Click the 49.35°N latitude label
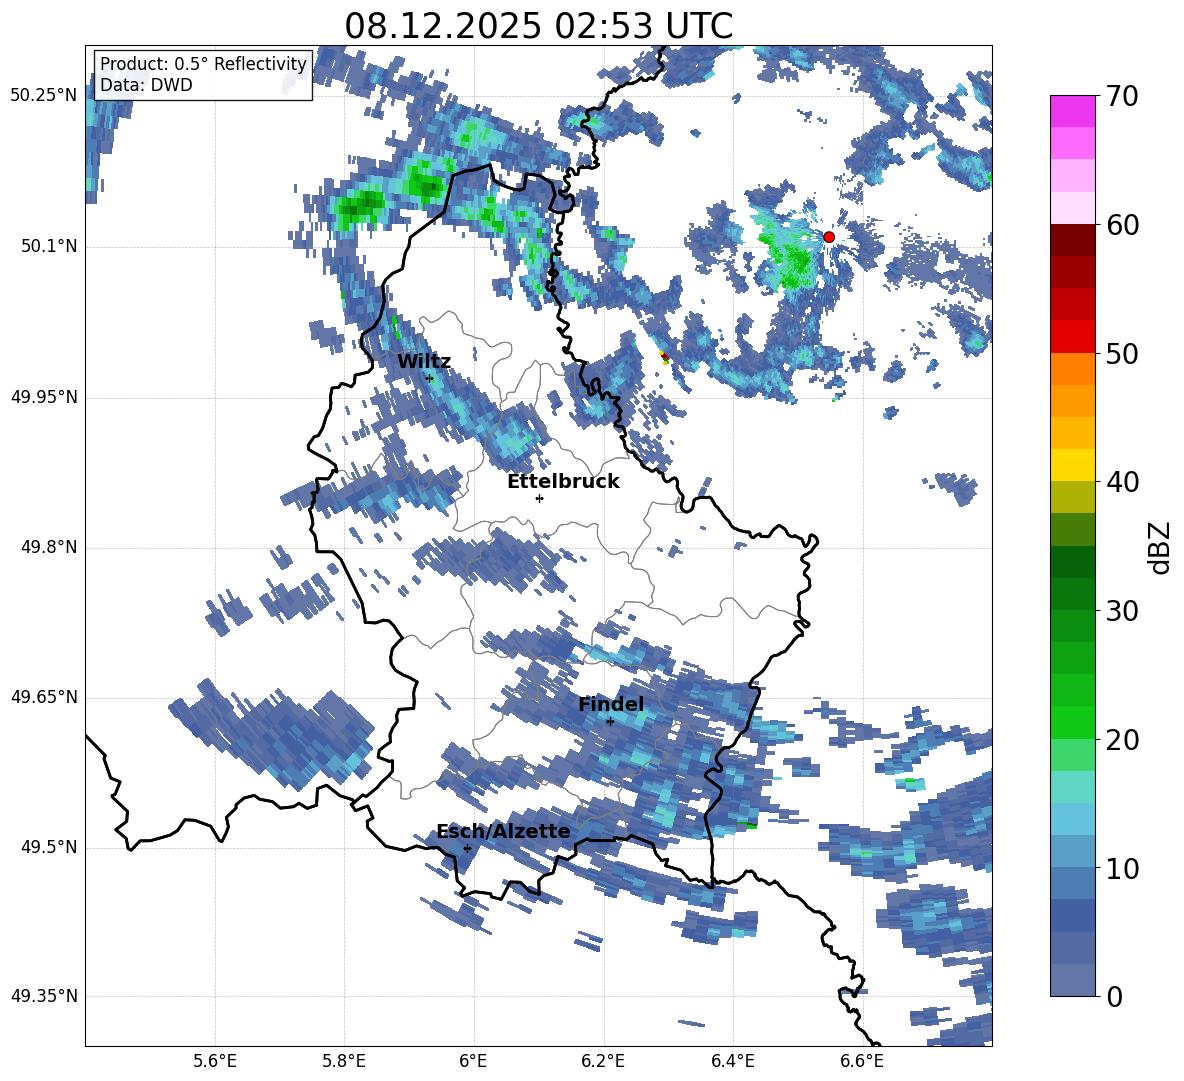Image resolution: width=1184 pixels, height=1081 pixels. [43, 997]
